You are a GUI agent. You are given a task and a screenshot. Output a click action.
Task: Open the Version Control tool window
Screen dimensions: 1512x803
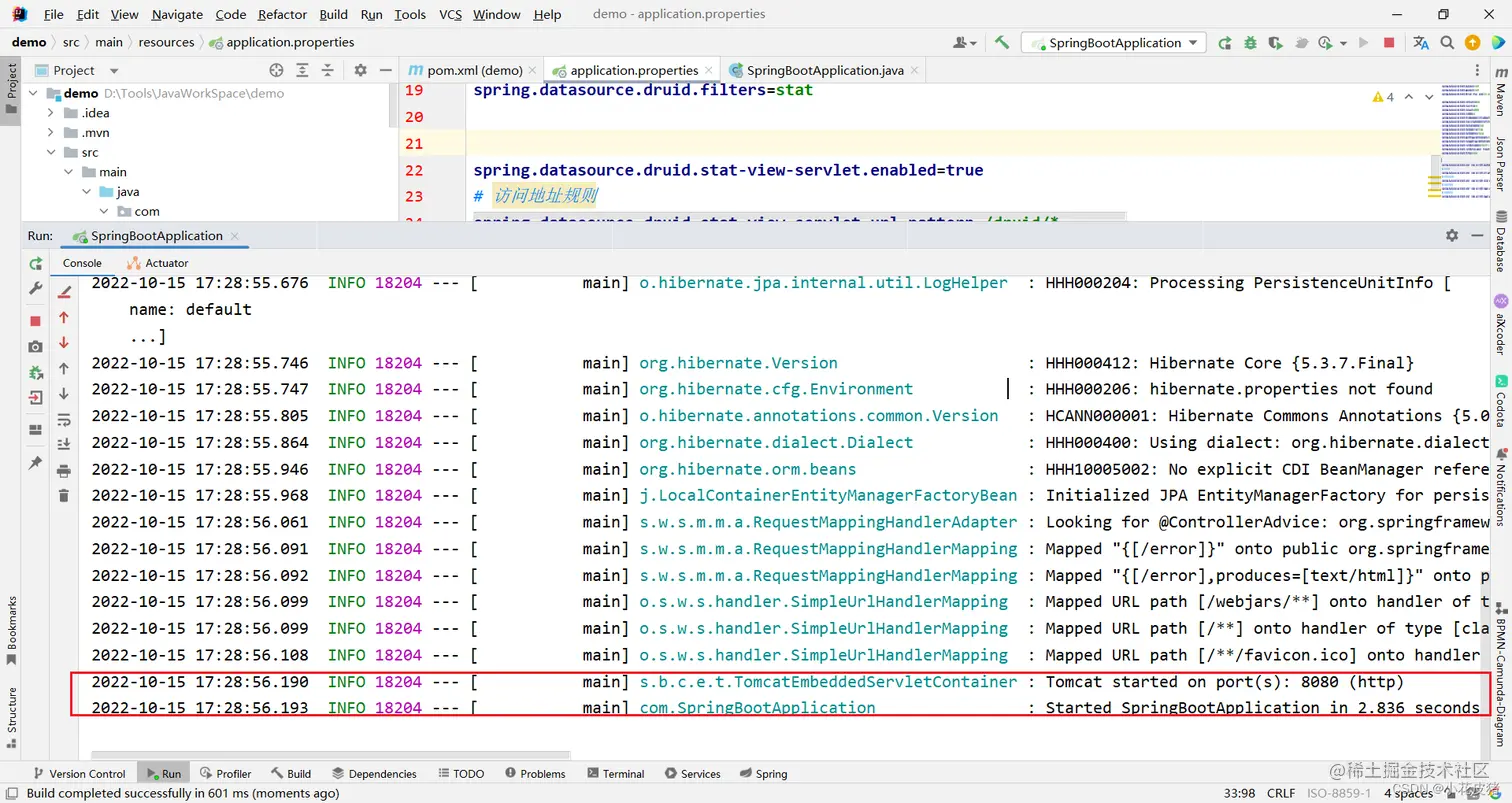point(79,773)
